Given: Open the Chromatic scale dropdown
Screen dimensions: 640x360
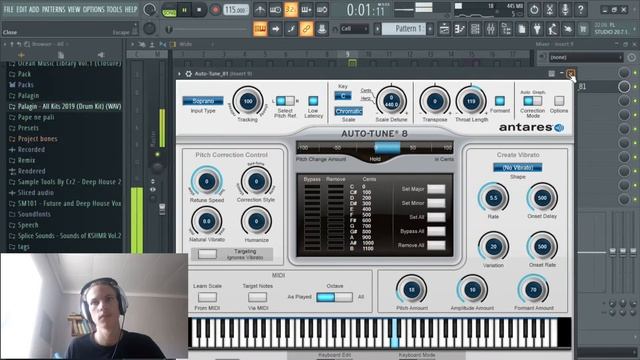Looking at the screenshot, I should point(348,111).
